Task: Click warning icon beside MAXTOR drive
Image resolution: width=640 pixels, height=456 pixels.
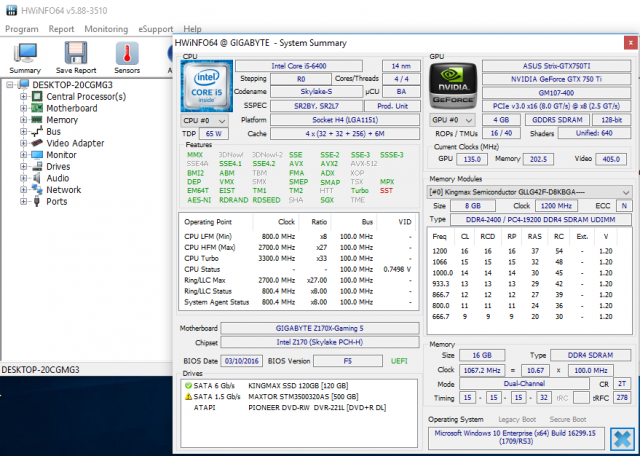Action: click(189, 397)
